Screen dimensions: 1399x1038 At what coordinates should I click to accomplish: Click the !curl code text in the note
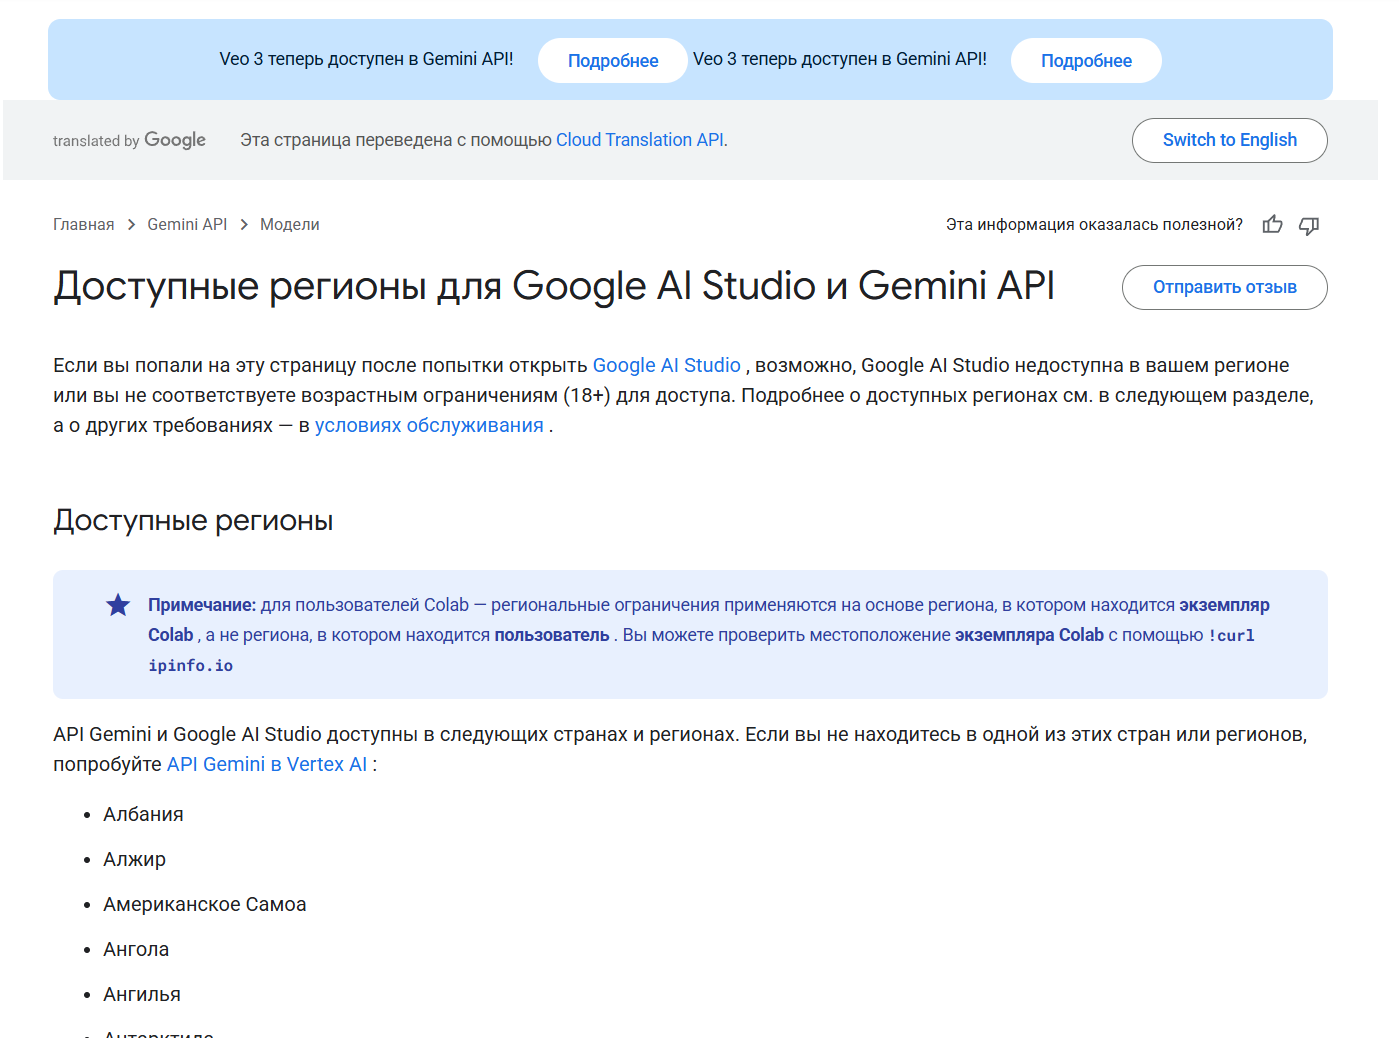pyautogui.click(x=1231, y=635)
